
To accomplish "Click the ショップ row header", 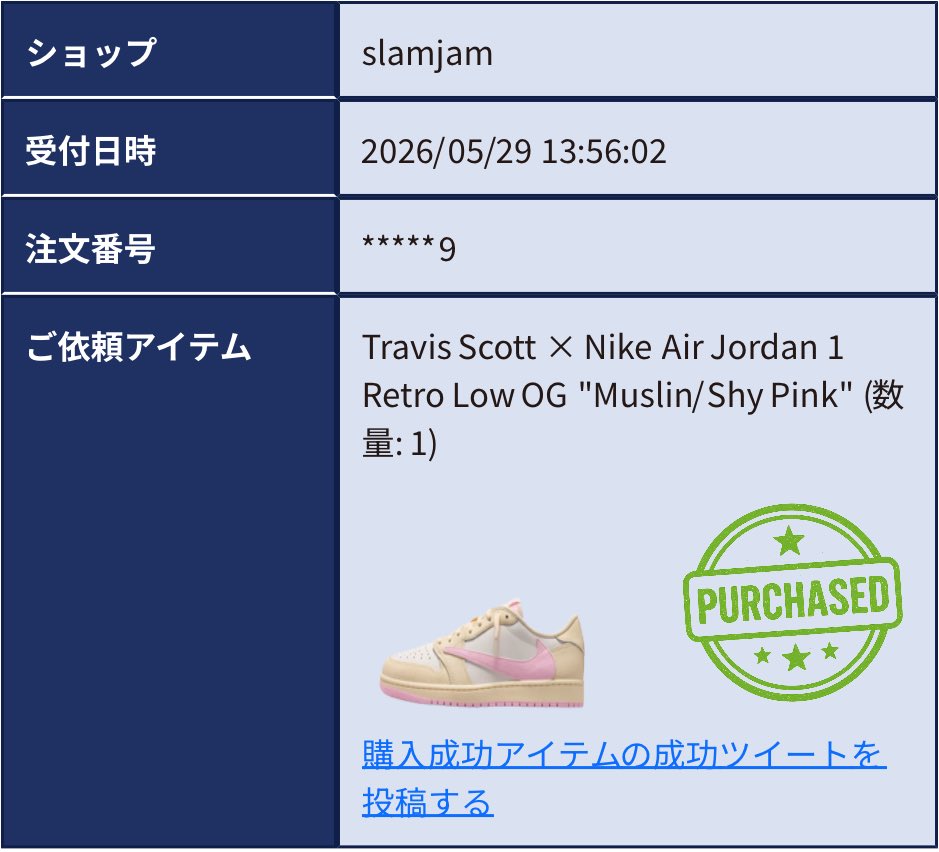I will pos(91,52).
